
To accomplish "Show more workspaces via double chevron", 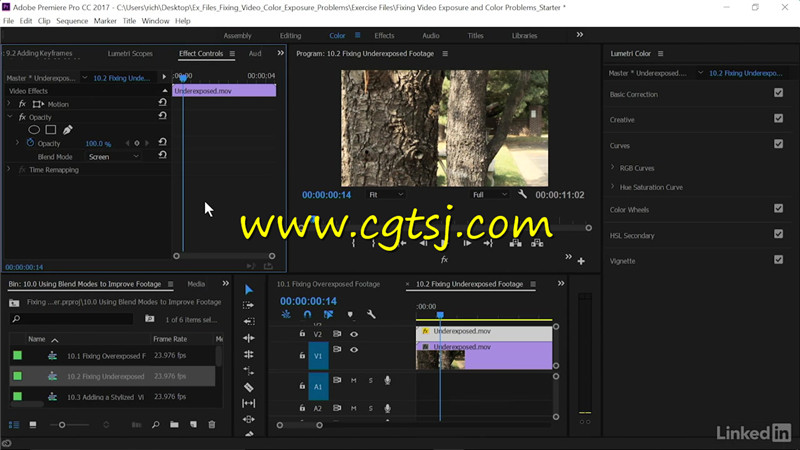I will coord(580,35).
